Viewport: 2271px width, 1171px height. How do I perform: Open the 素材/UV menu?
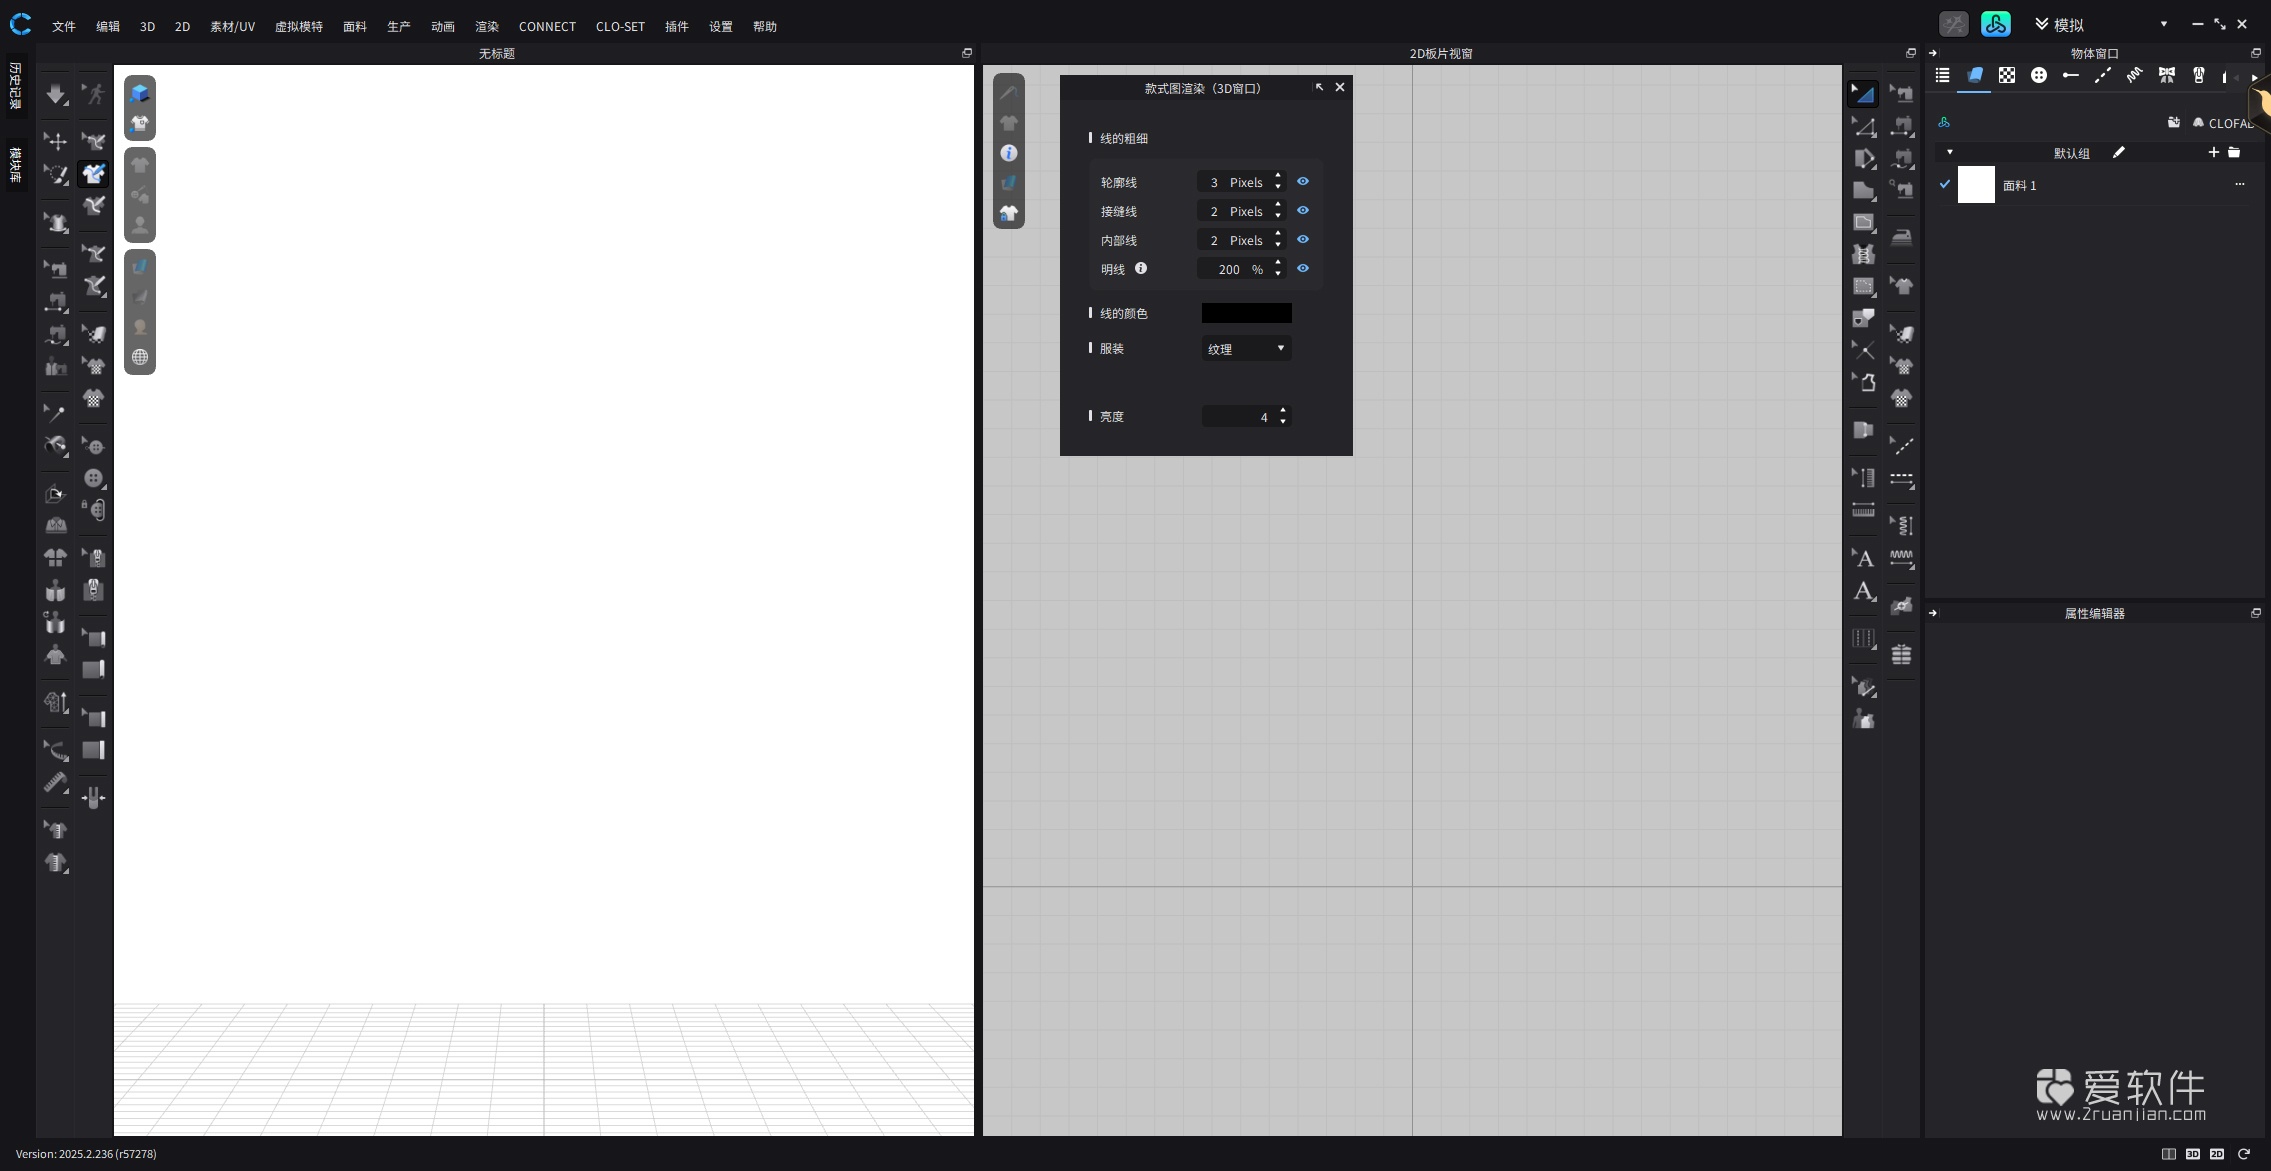(x=232, y=27)
